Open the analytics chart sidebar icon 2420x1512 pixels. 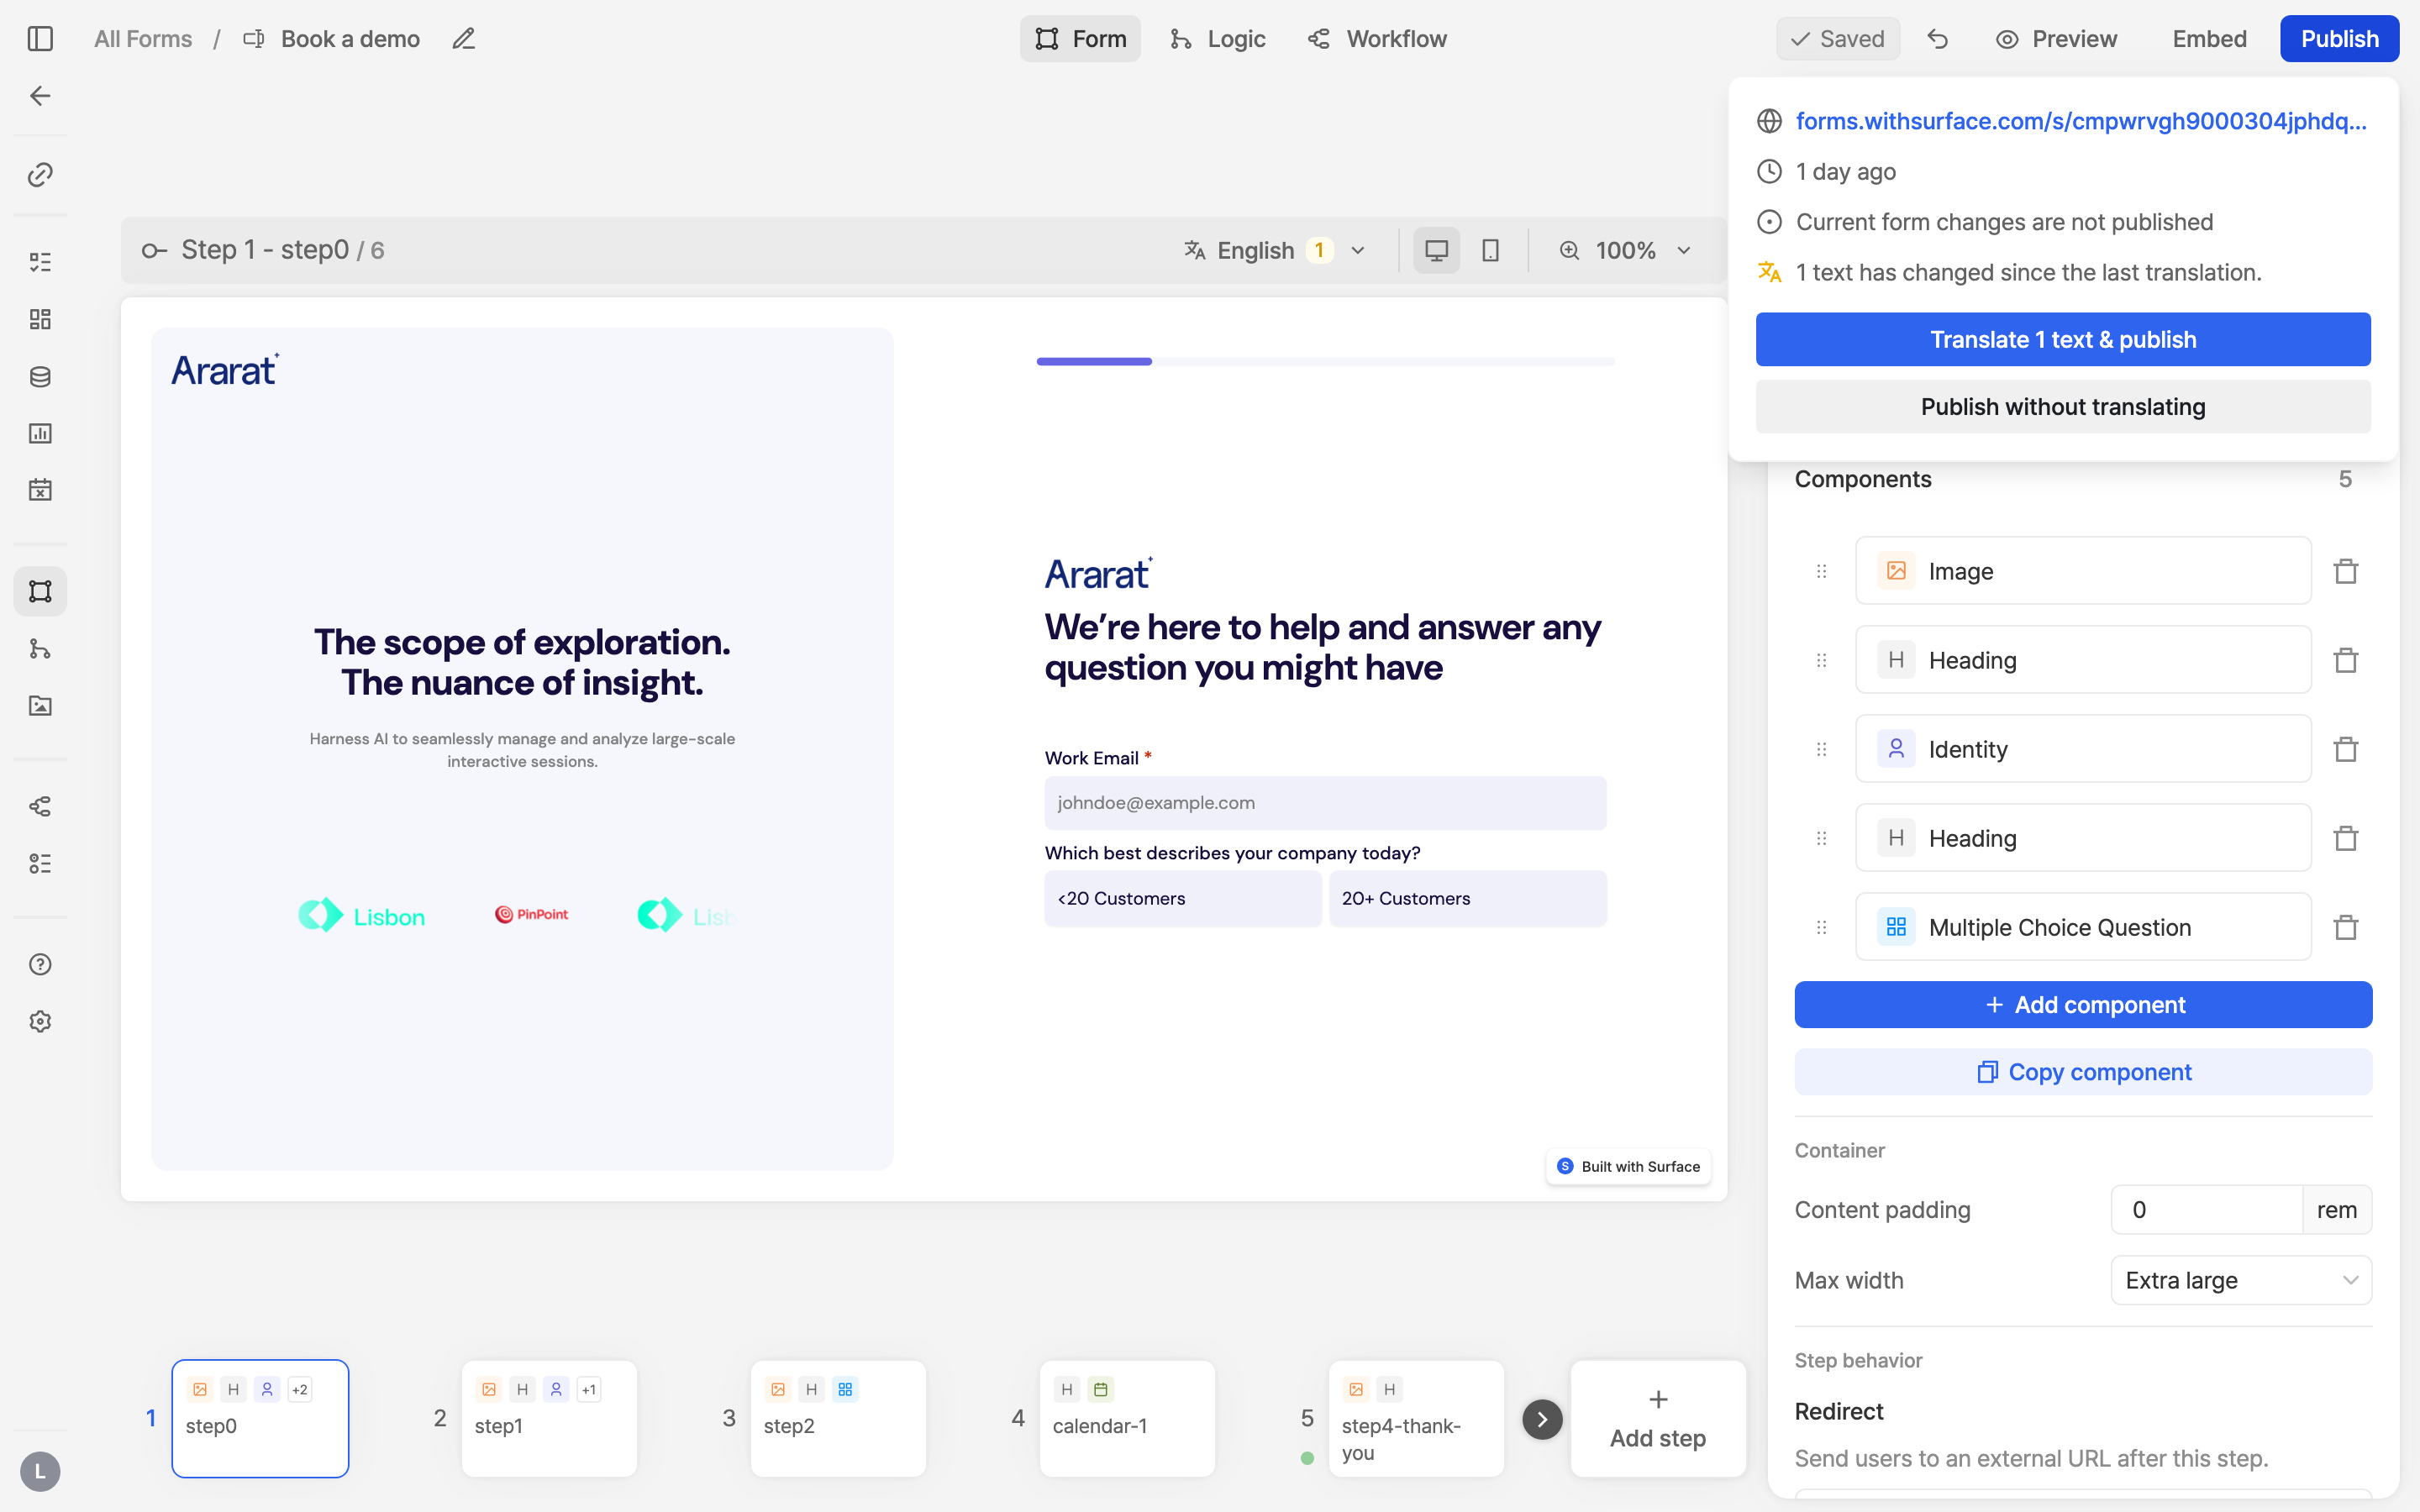coord(40,433)
